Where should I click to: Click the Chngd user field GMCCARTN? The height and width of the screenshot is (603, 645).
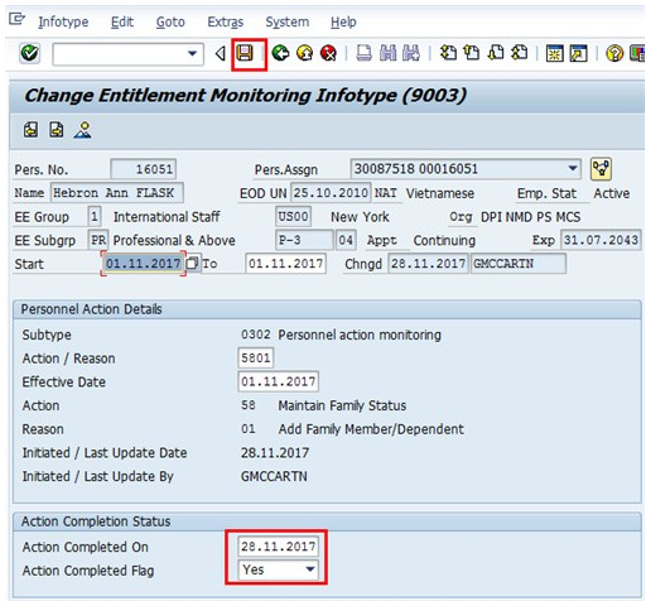tap(518, 264)
